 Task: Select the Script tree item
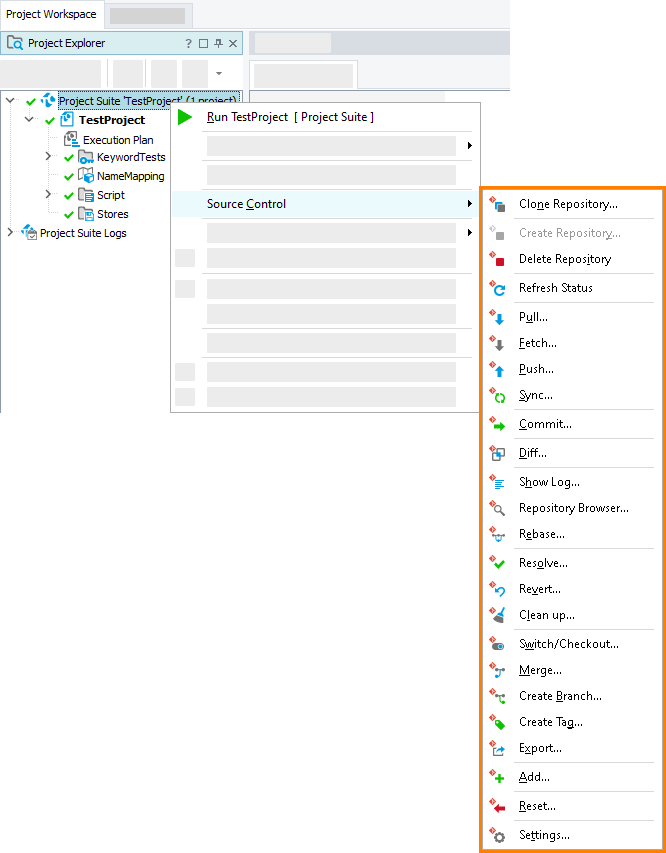tap(111, 195)
